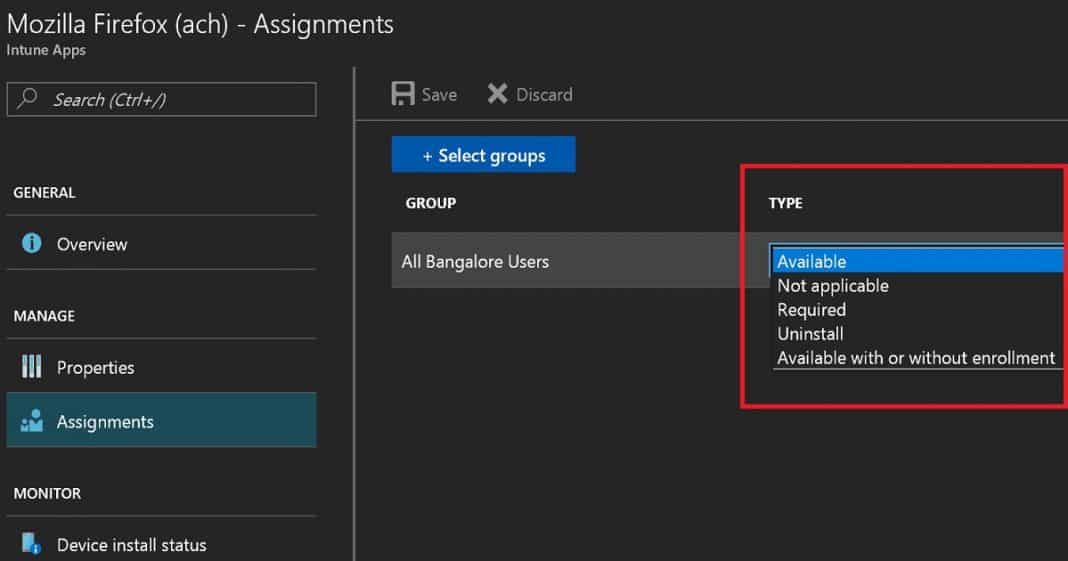Click the search magnifier icon

pyautogui.click(x=27, y=98)
